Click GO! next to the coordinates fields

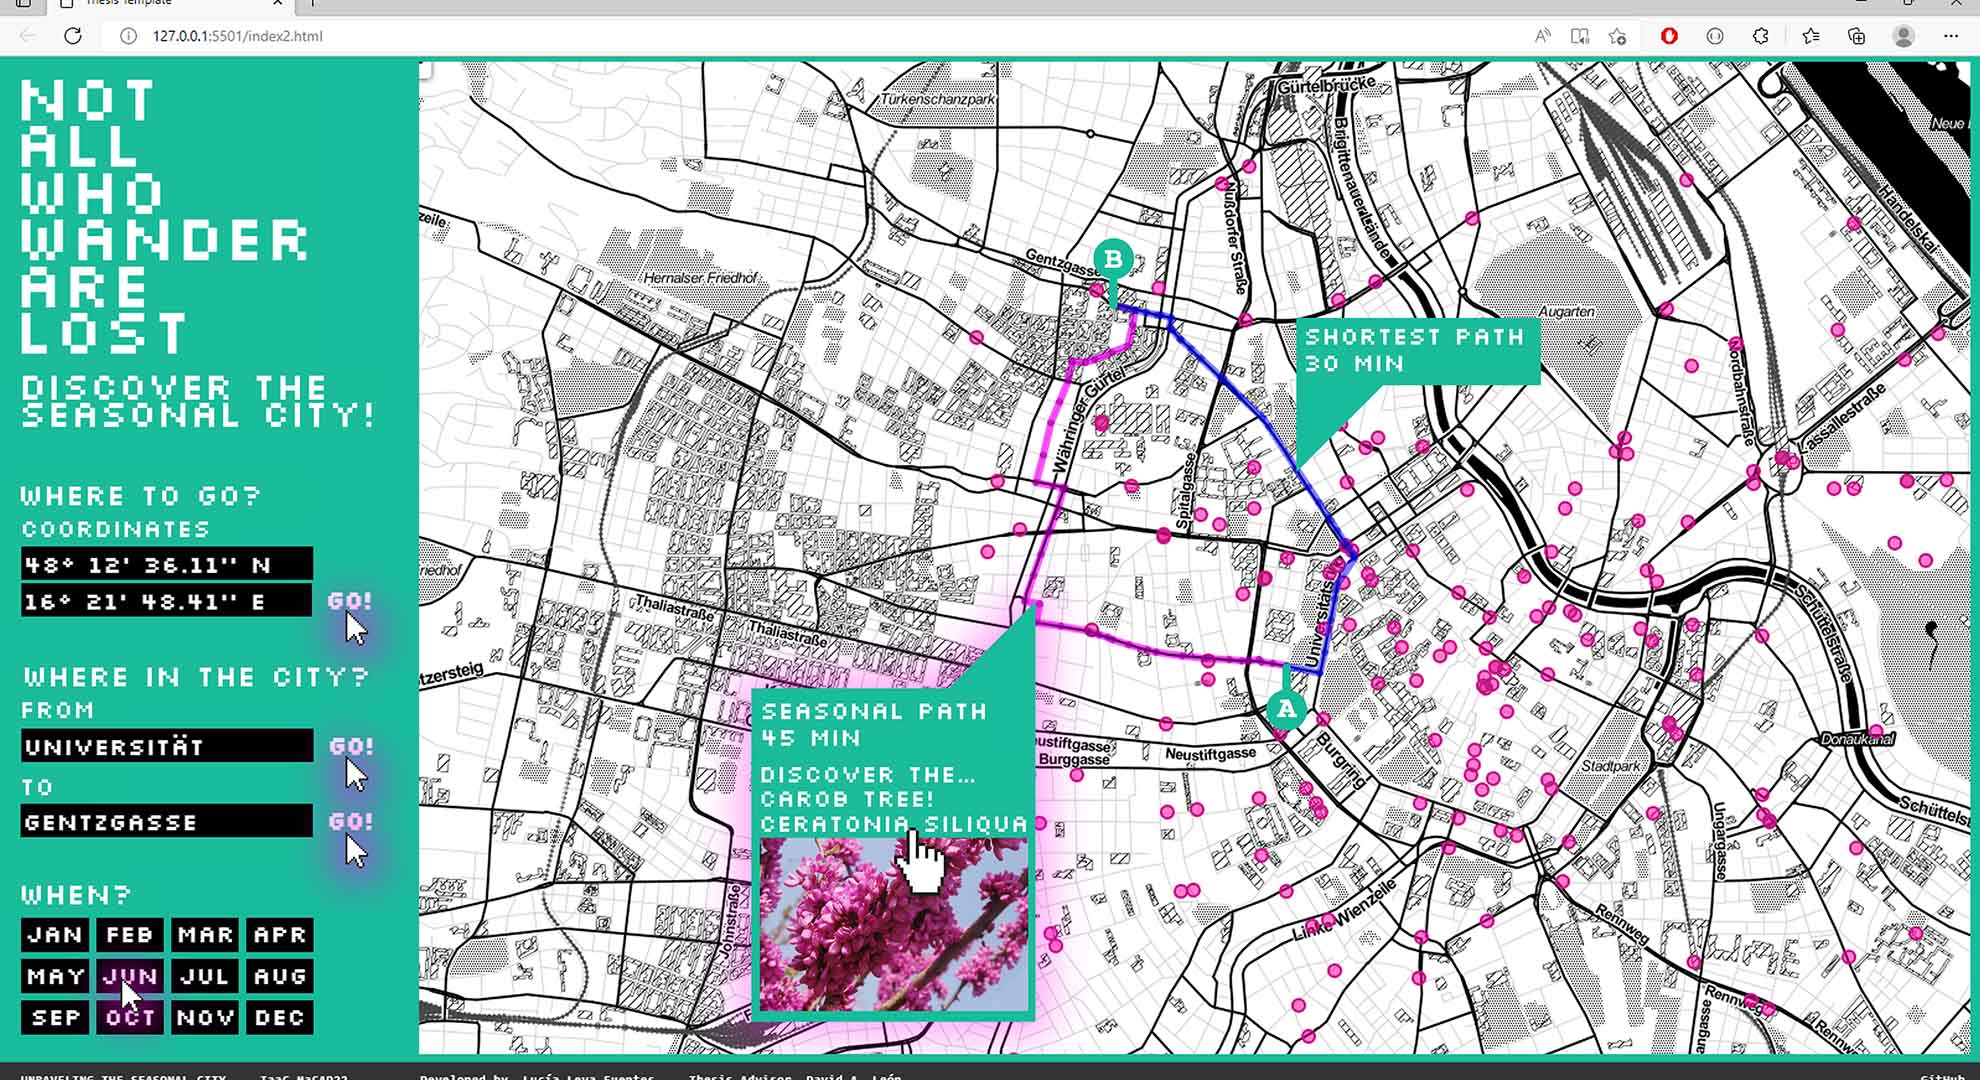click(350, 601)
